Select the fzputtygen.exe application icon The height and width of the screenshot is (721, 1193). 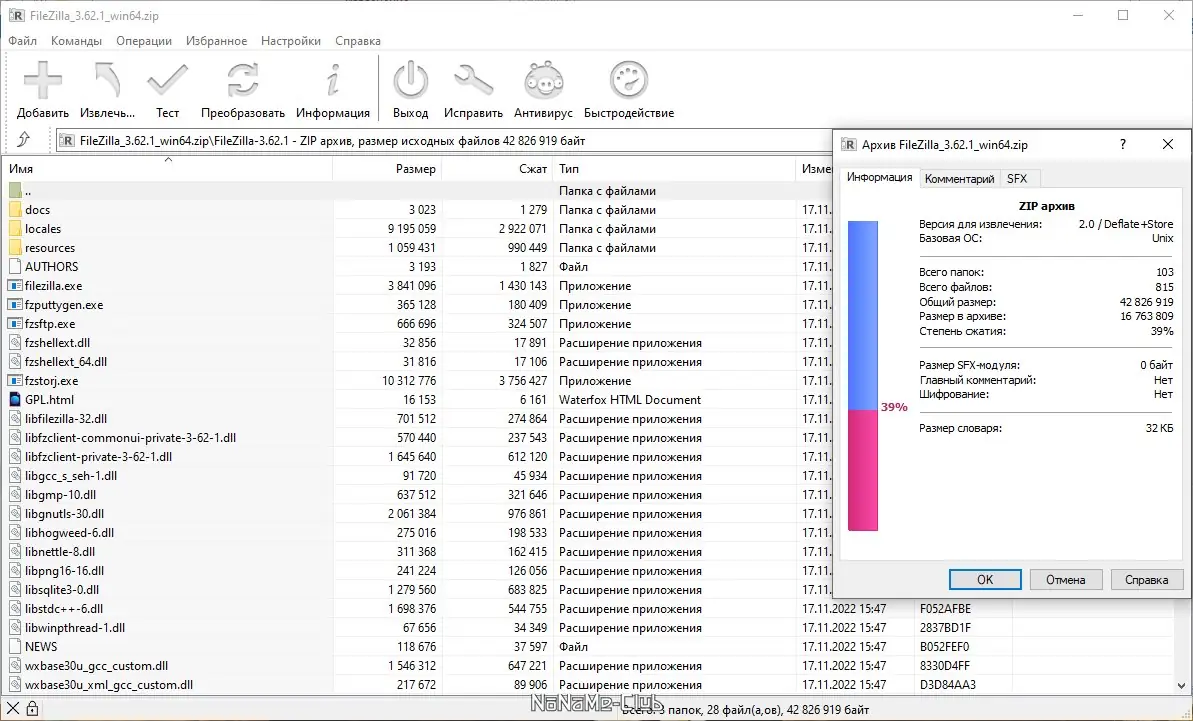(15, 305)
